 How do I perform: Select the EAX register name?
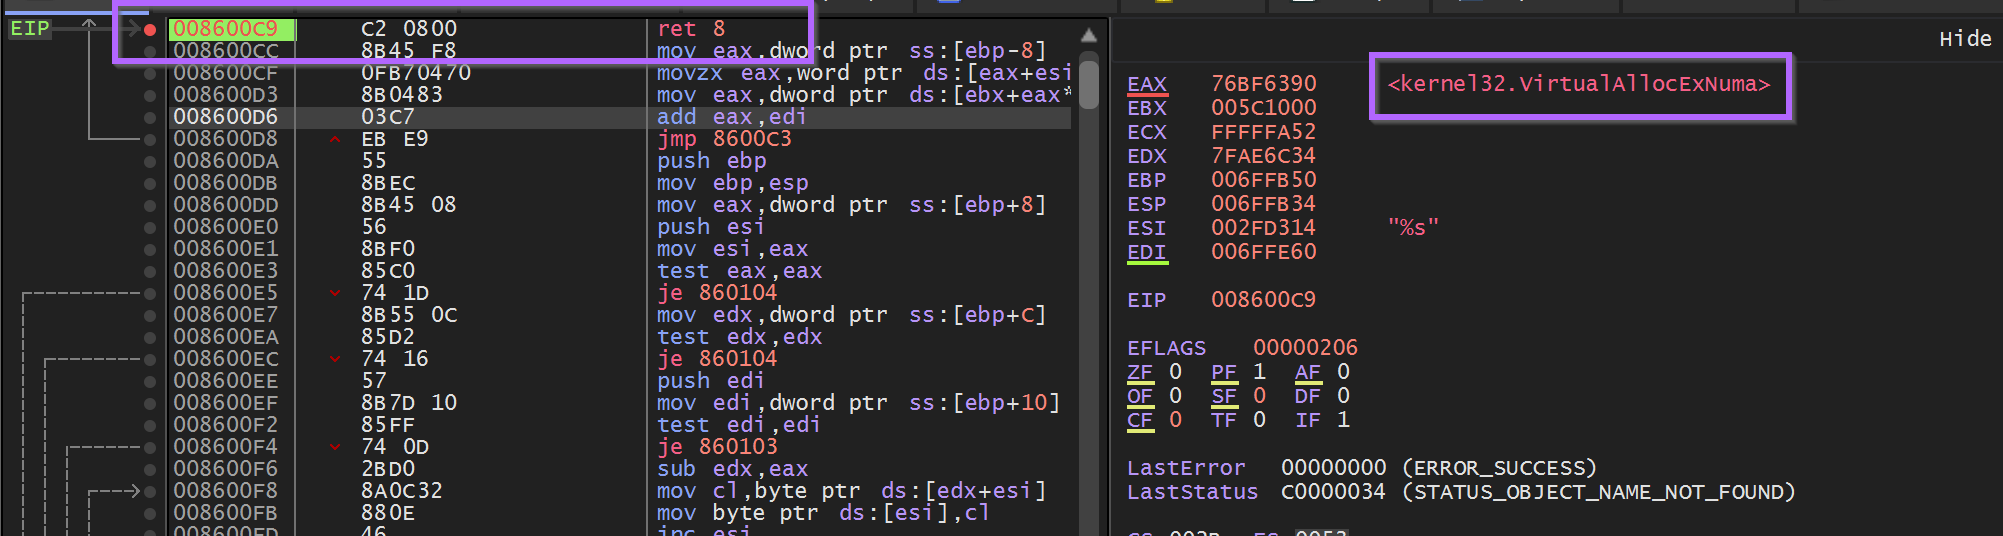point(1147,84)
